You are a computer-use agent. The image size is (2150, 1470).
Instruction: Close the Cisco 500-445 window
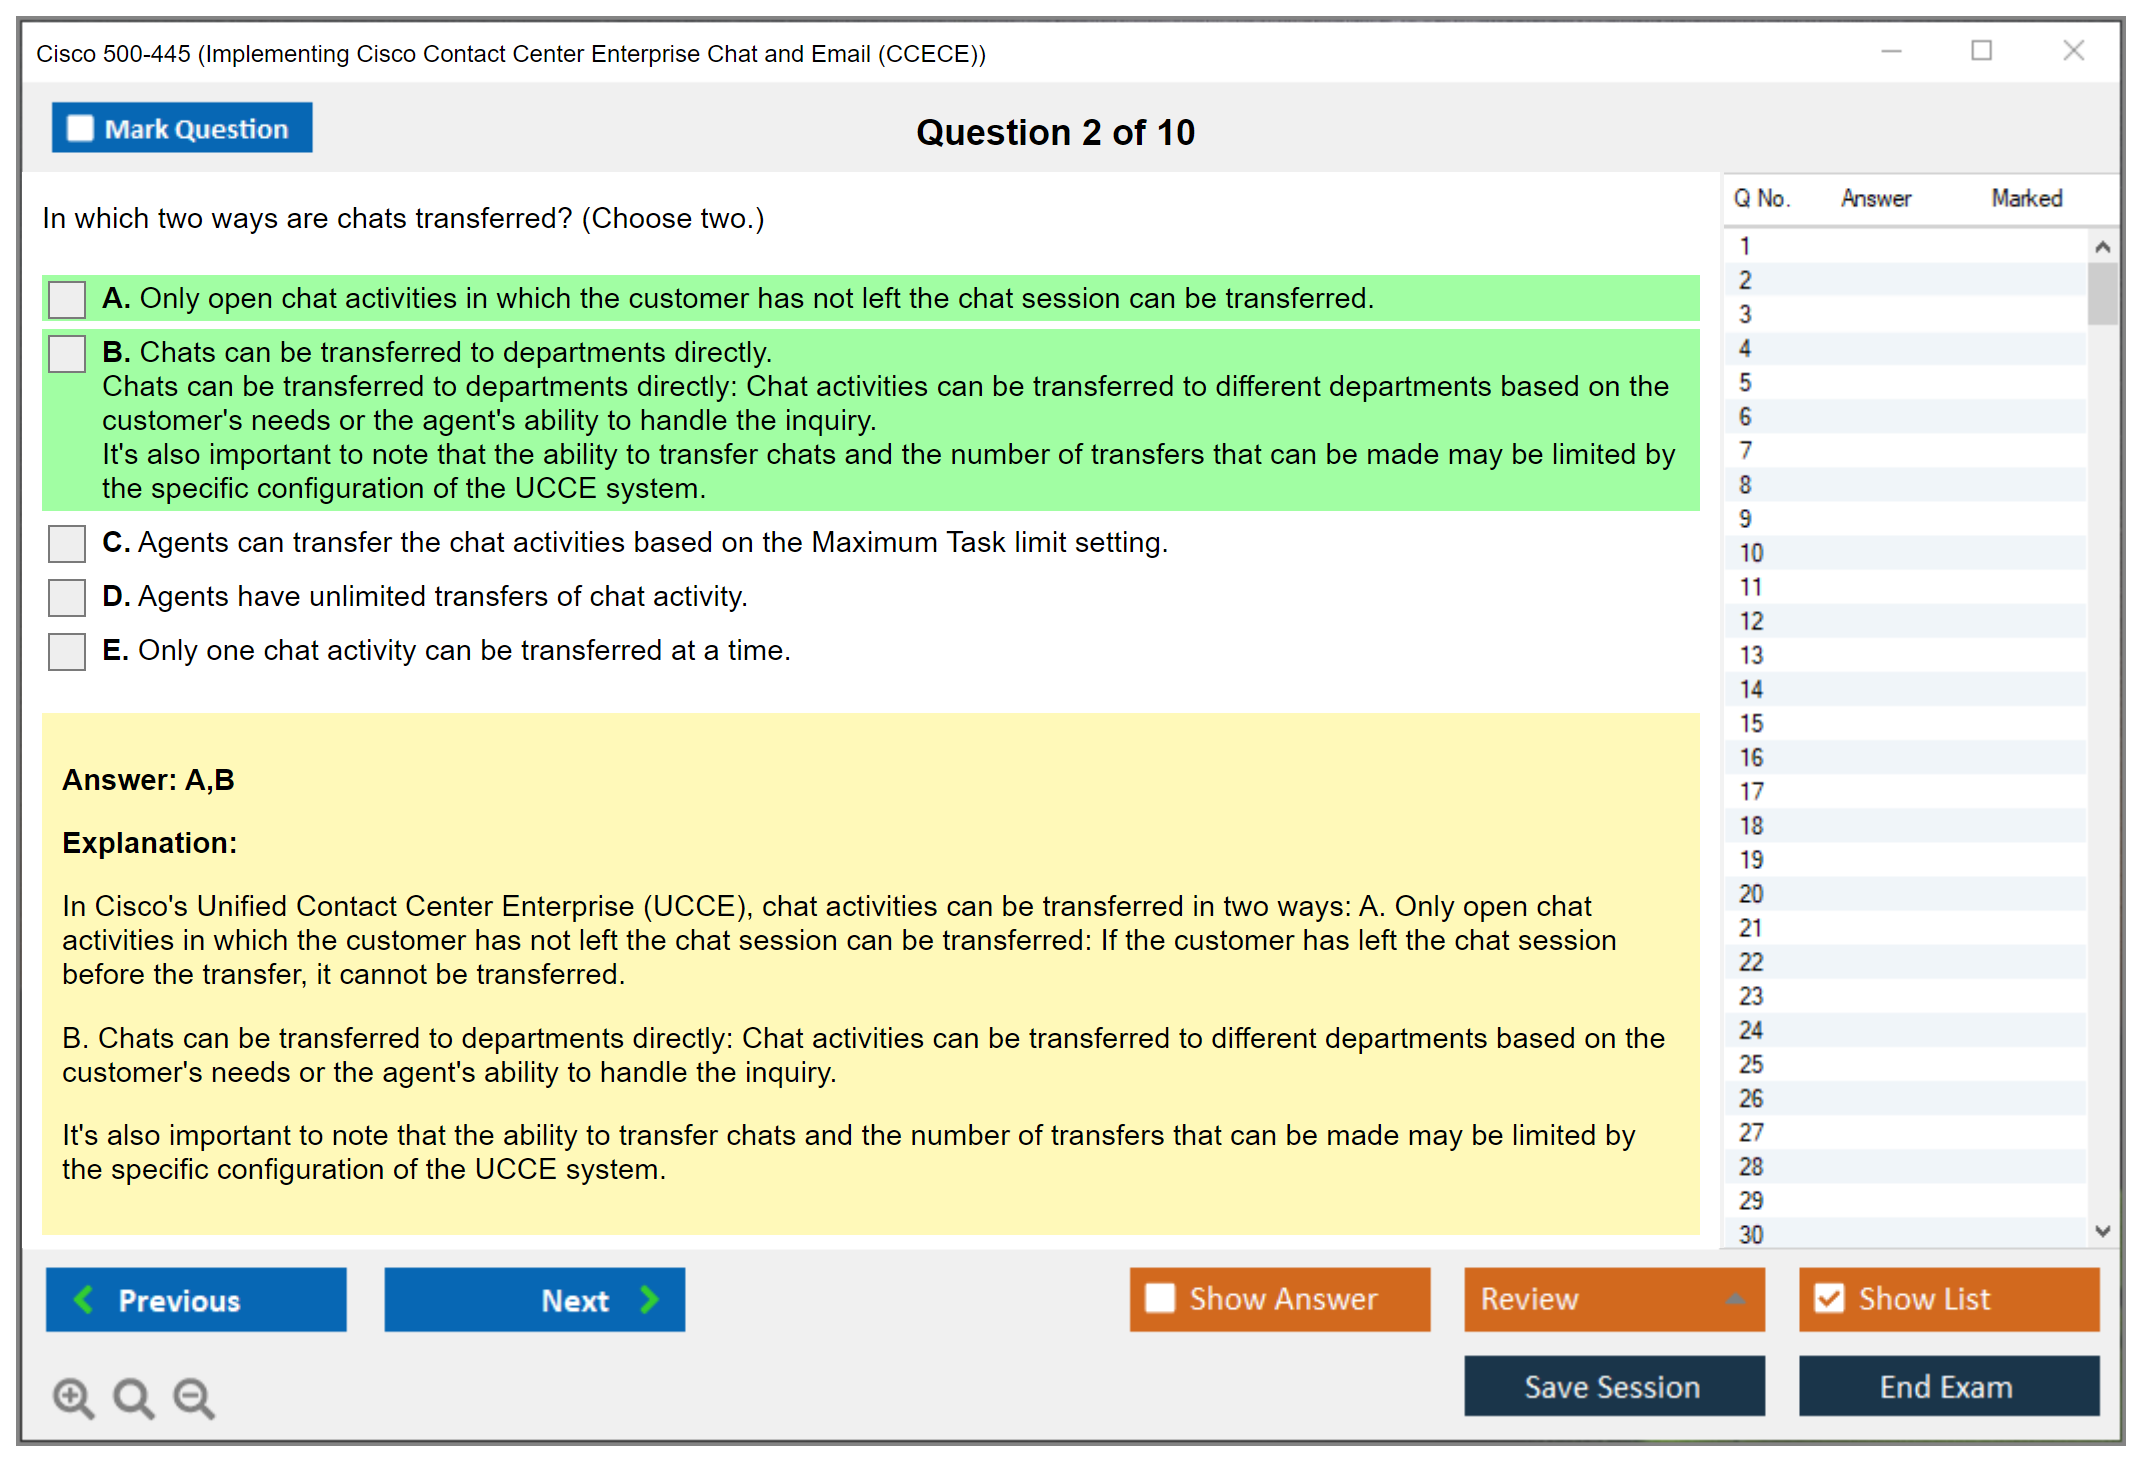[2073, 51]
